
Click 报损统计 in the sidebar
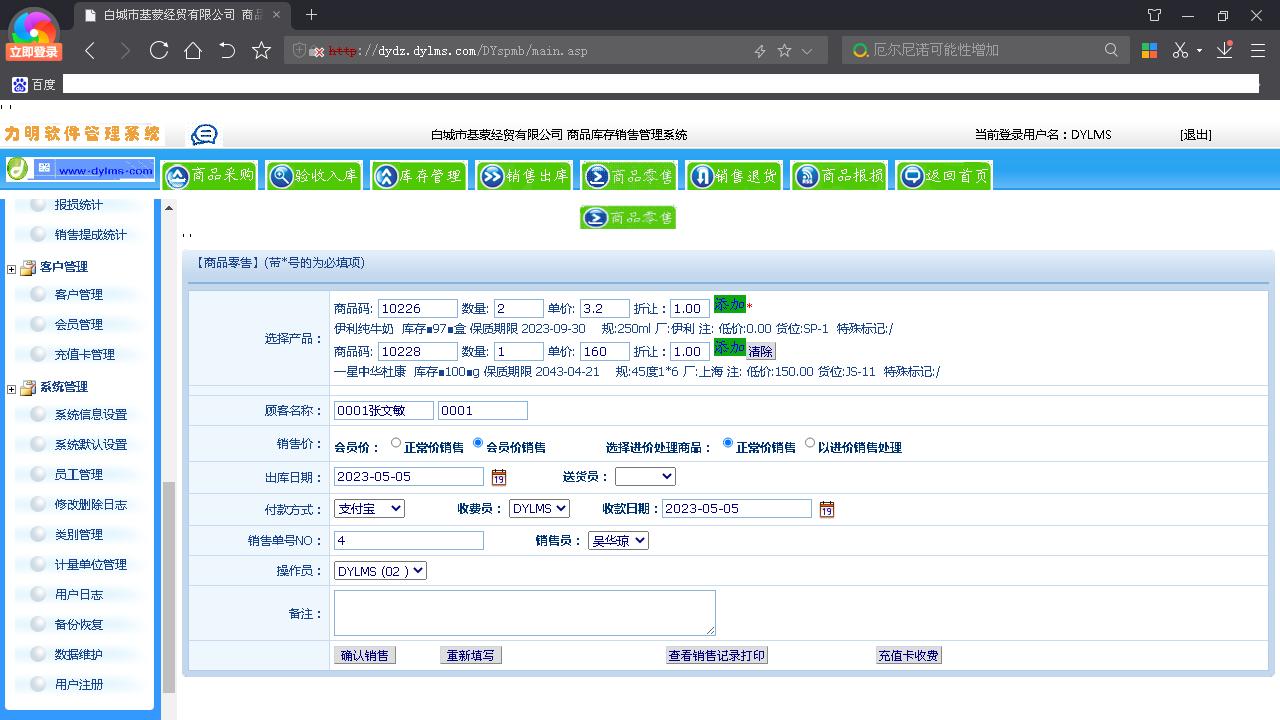tap(78, 205)
